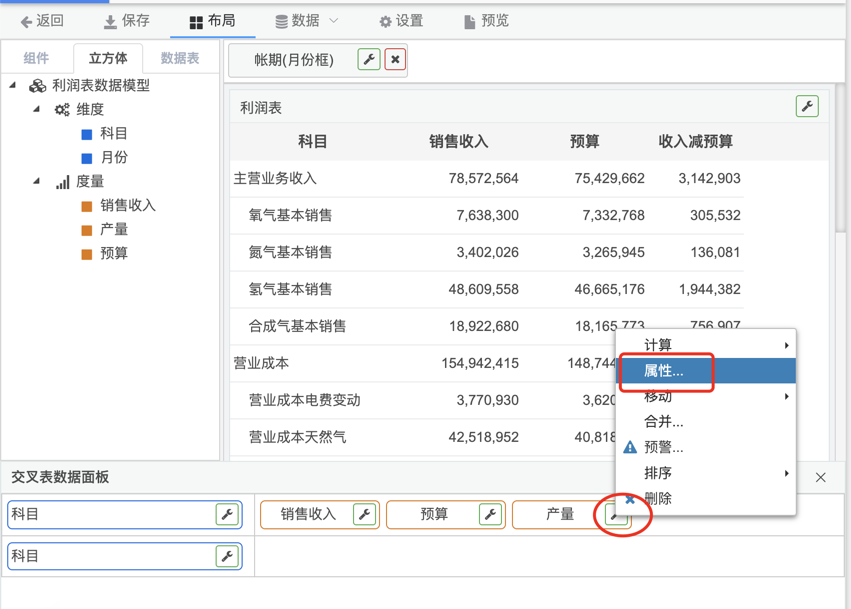The height and width of the screenshot is (609, 851).
Task: Collapse the 度量 tree node
Action: point(37,182)
